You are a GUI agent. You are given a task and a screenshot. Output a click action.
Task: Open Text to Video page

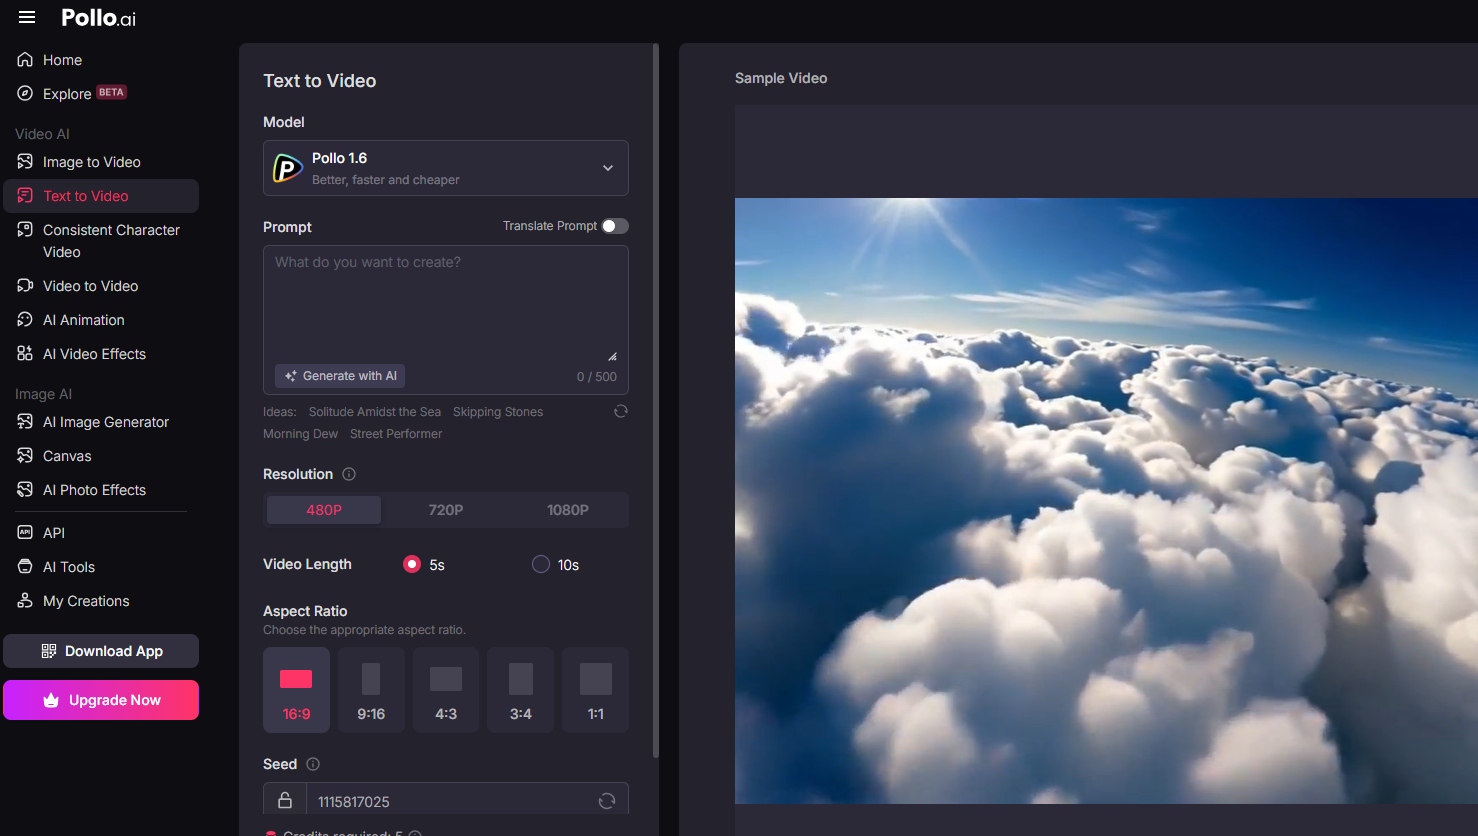[101, 196]
